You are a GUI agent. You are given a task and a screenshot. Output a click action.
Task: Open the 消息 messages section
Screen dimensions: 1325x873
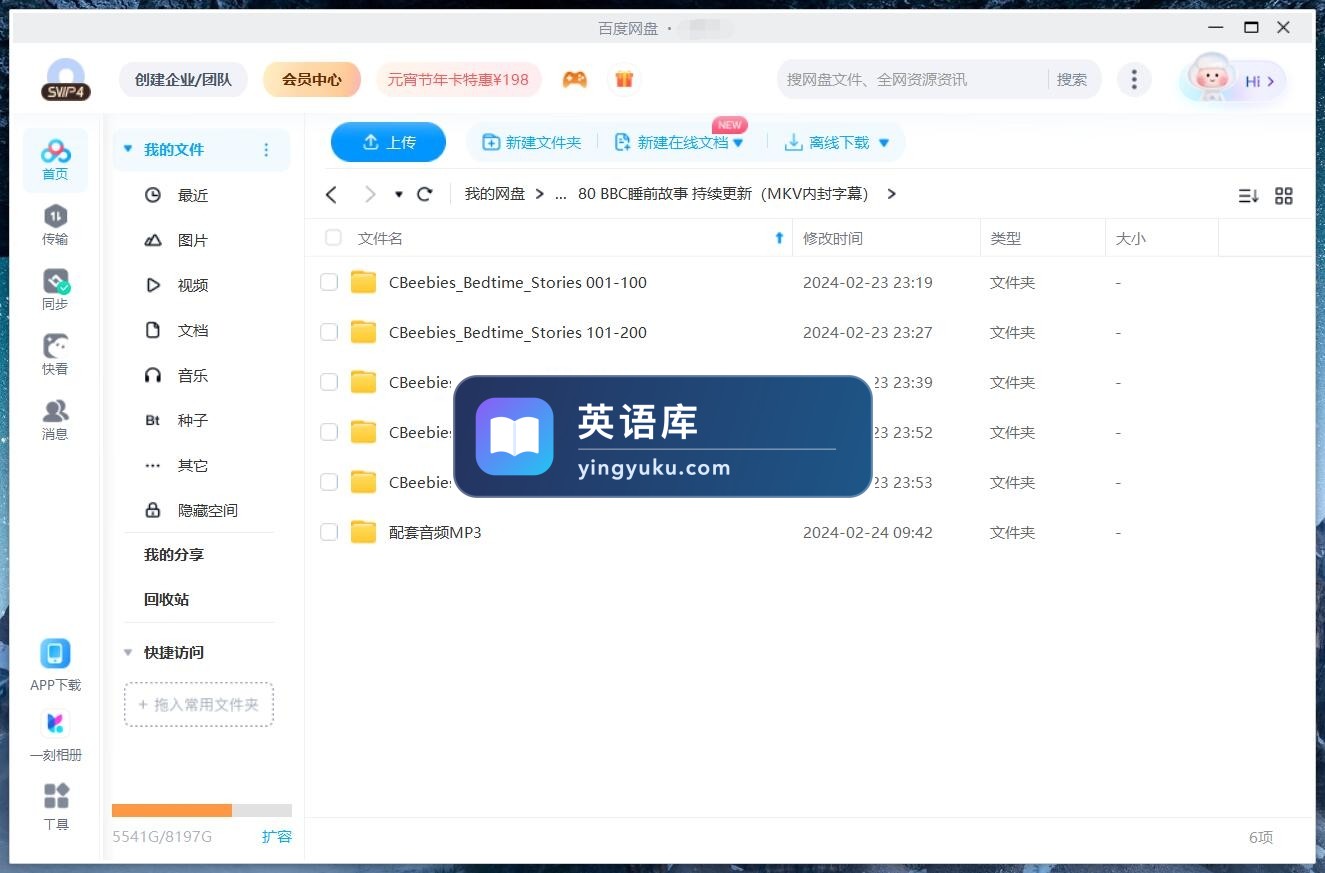[x=55, y=420]
